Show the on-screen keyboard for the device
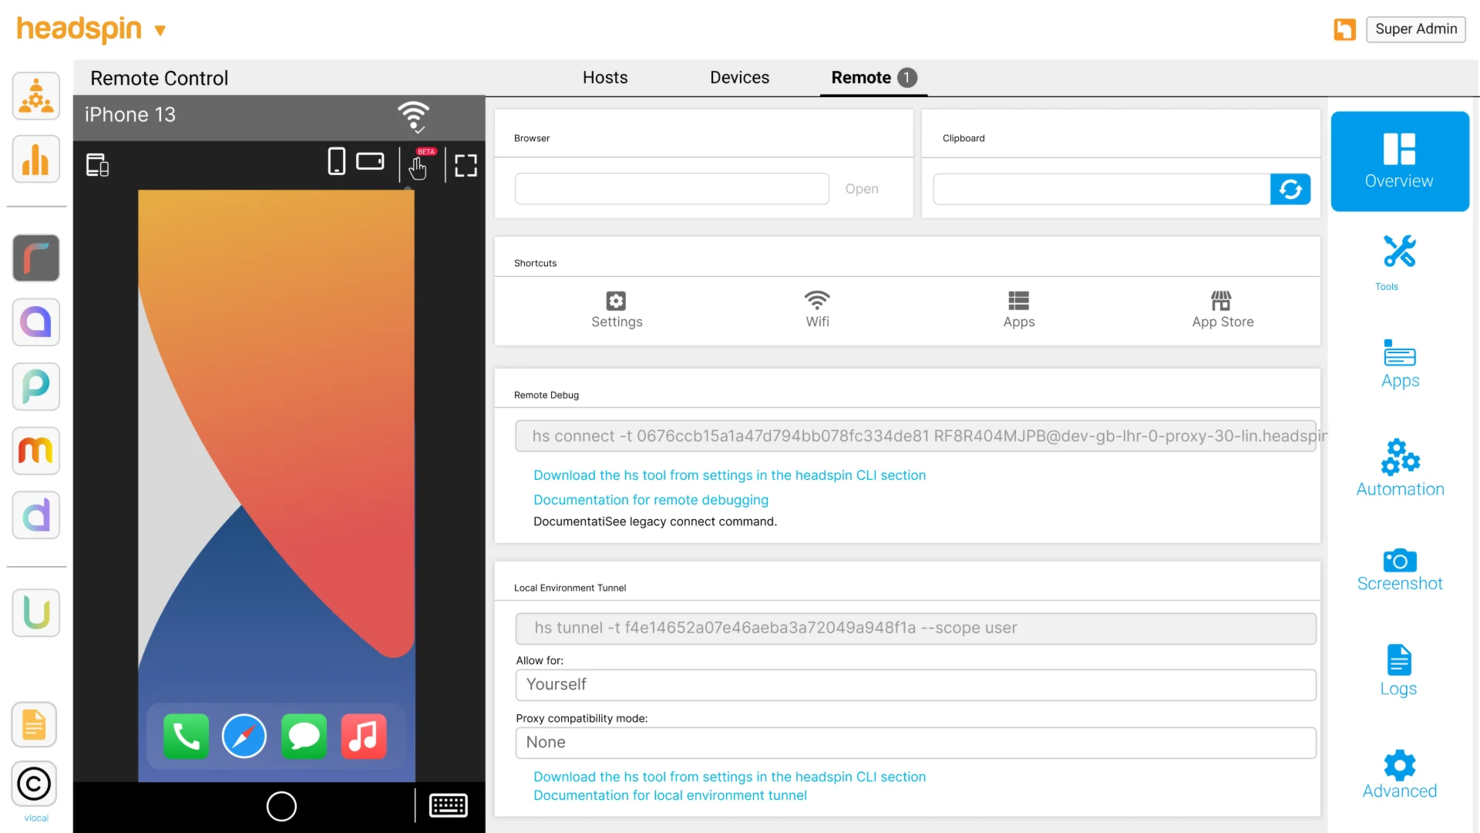1480x833 pixels. 448,805
